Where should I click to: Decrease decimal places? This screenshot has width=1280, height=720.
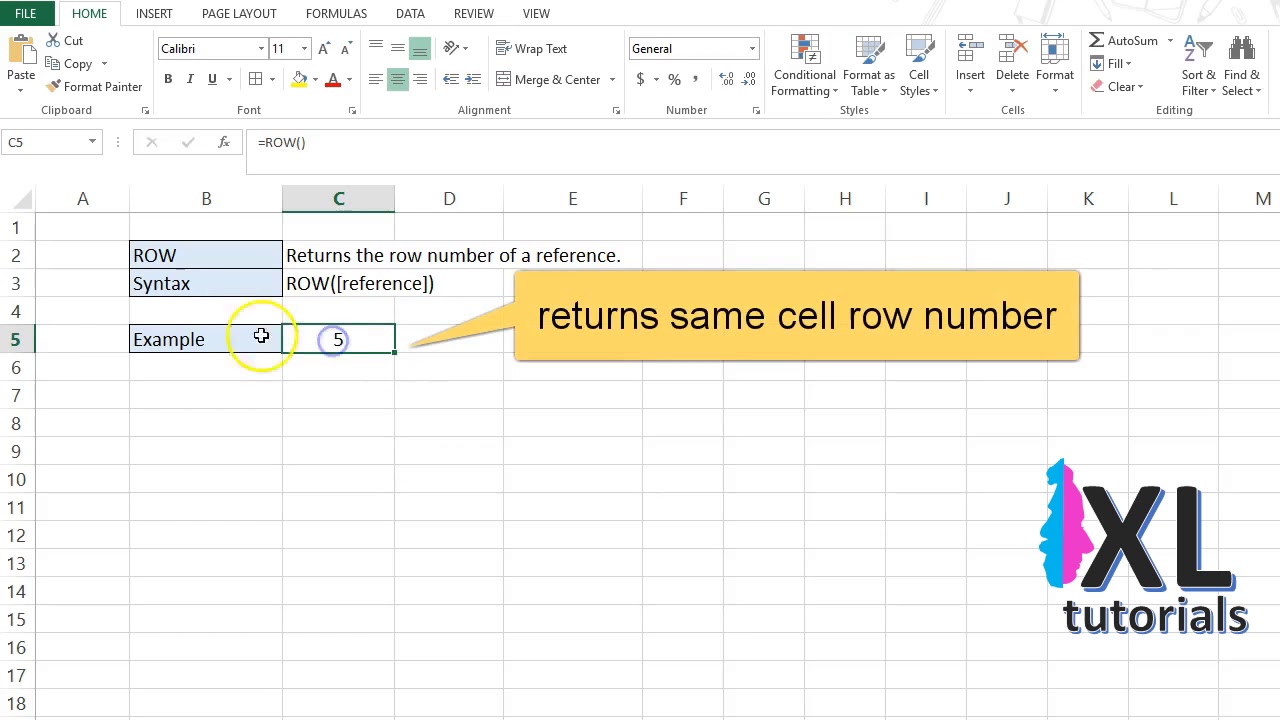pyautogui.click(x=748, y=80)
